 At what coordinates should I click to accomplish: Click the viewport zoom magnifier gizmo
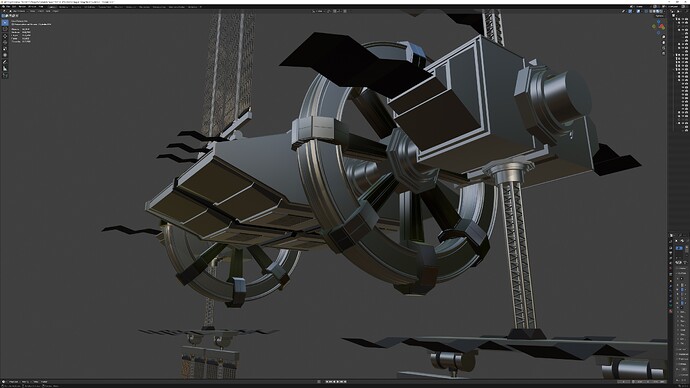pyautogui.click(x=664, y=37)
